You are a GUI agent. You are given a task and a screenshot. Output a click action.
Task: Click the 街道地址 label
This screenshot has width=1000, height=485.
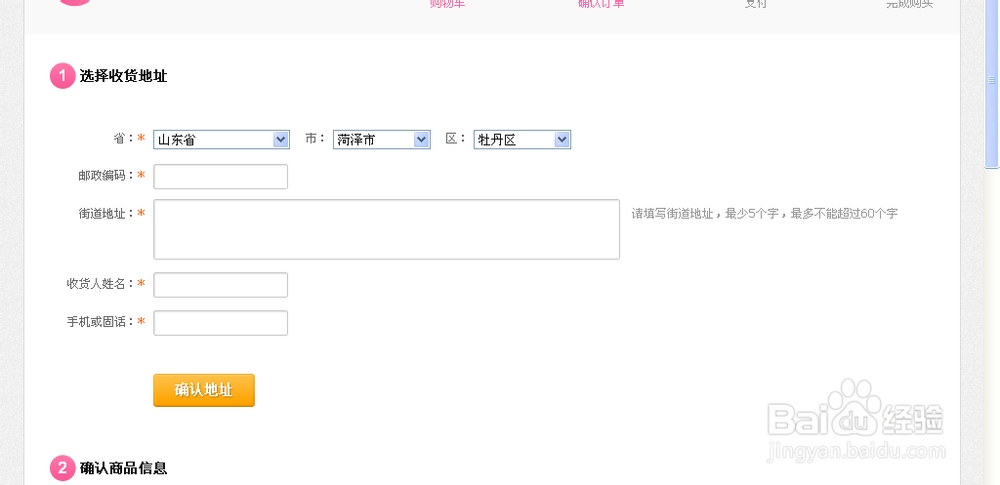pyautogui.click(x=107, y=213)
